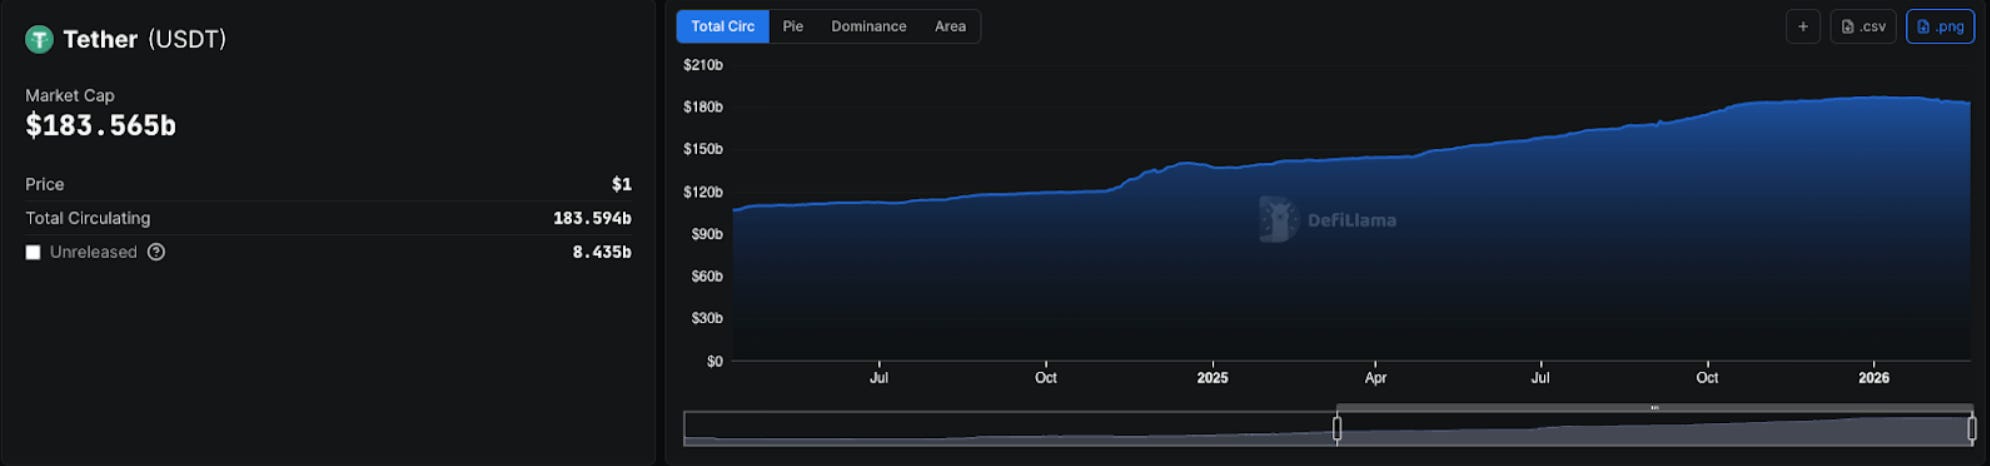Viewport: 1990px width, 466px height.
Task: Click the Price value $1
Action: (x=622, y=184)
